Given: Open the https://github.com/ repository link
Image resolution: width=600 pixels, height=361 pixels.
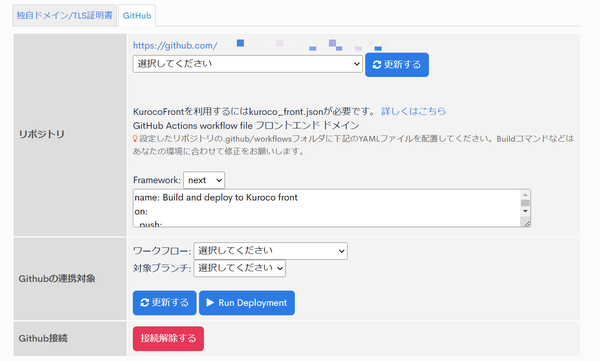Looking at the screenshot, I should [175, 46].
